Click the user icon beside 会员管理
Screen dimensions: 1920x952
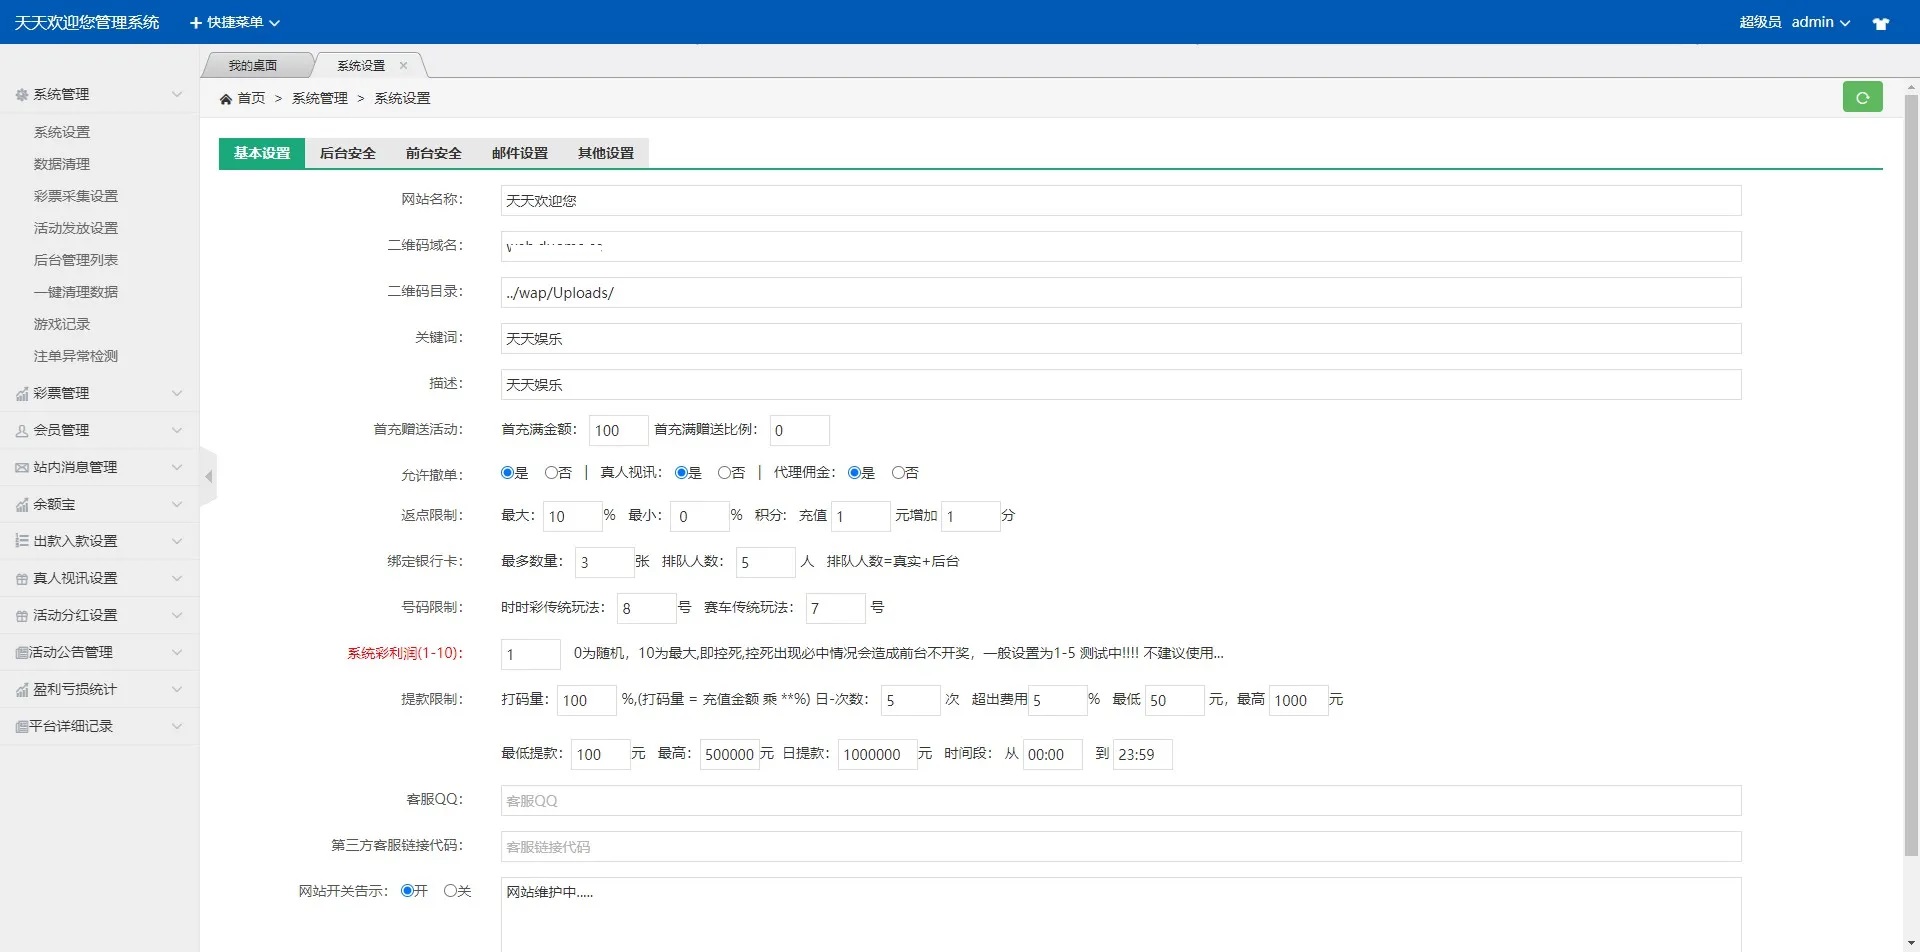point(22,431)
